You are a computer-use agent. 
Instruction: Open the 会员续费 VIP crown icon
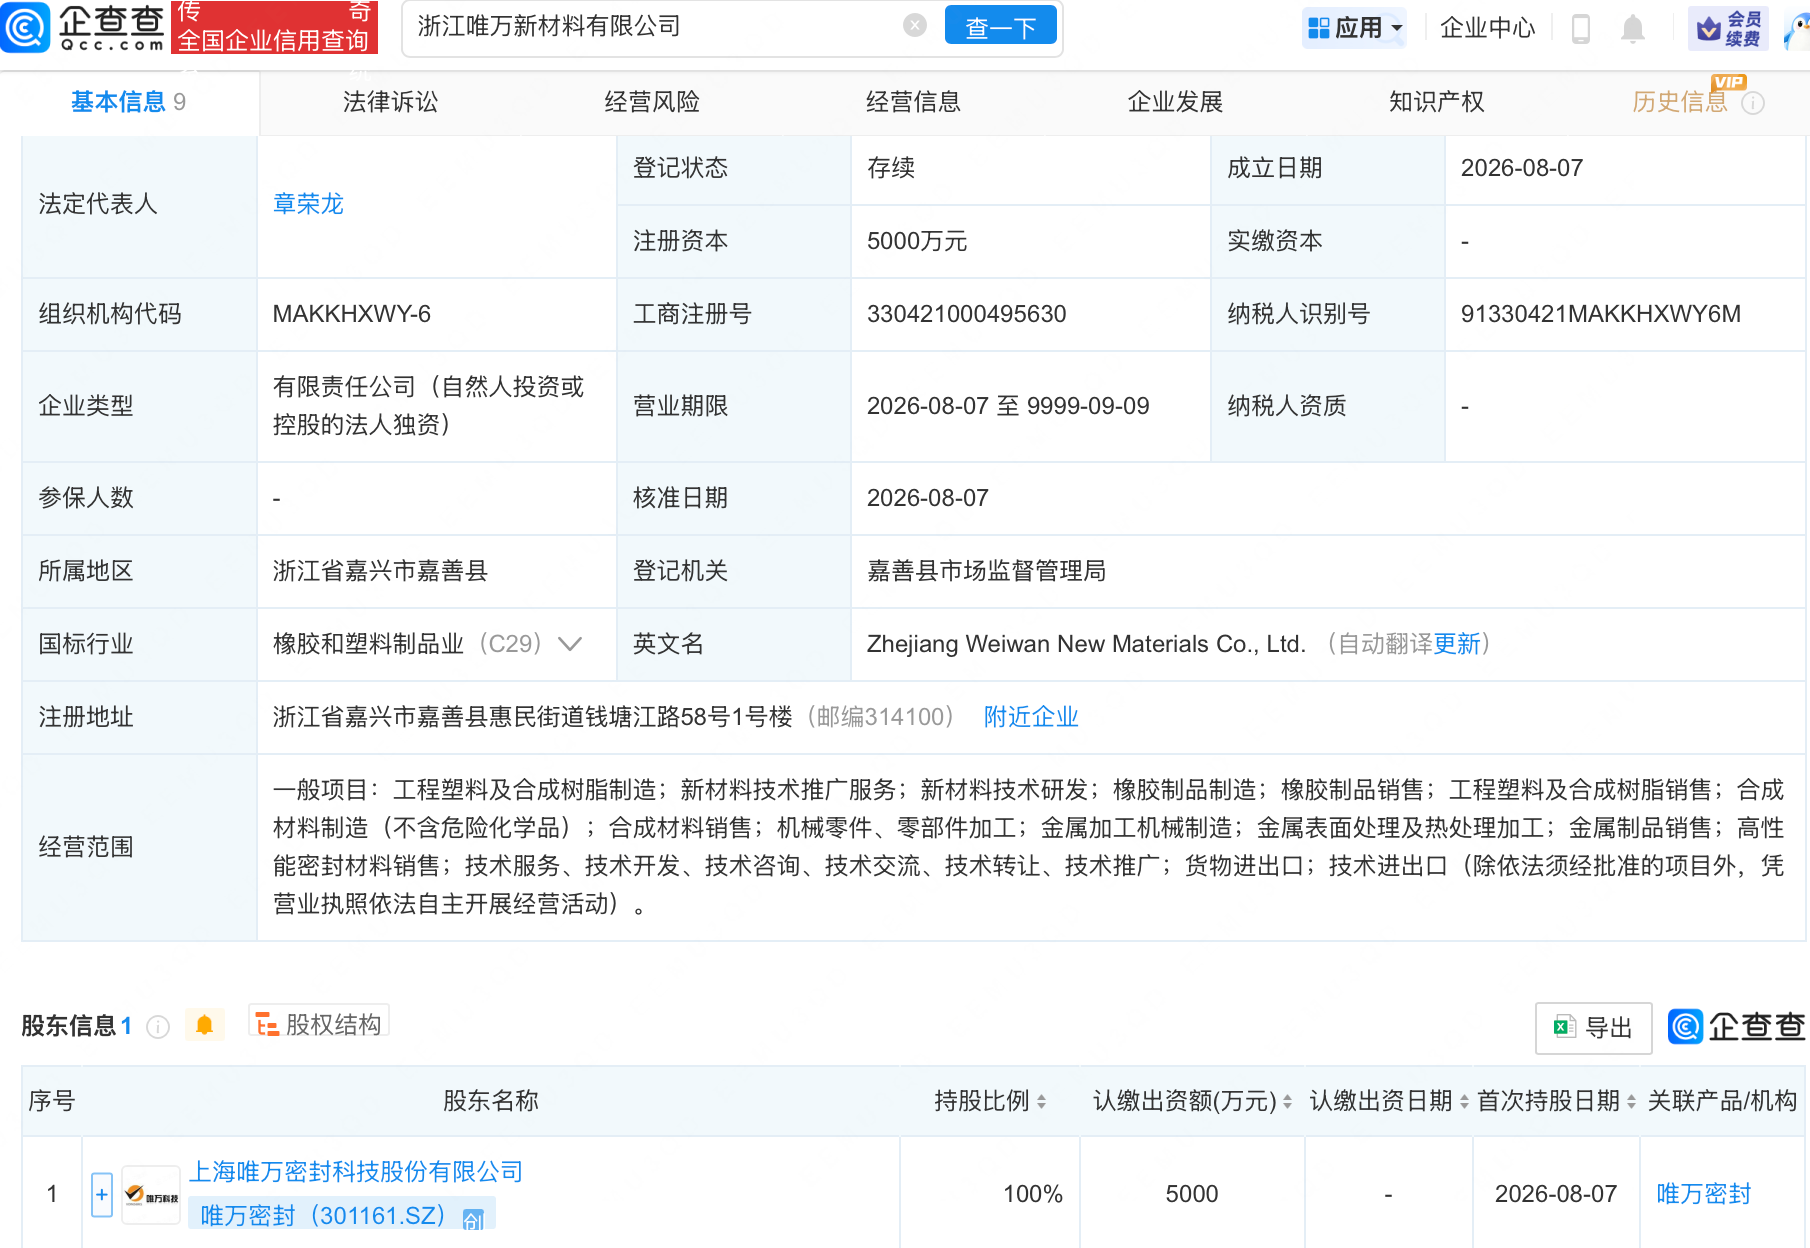point(1728,28)
